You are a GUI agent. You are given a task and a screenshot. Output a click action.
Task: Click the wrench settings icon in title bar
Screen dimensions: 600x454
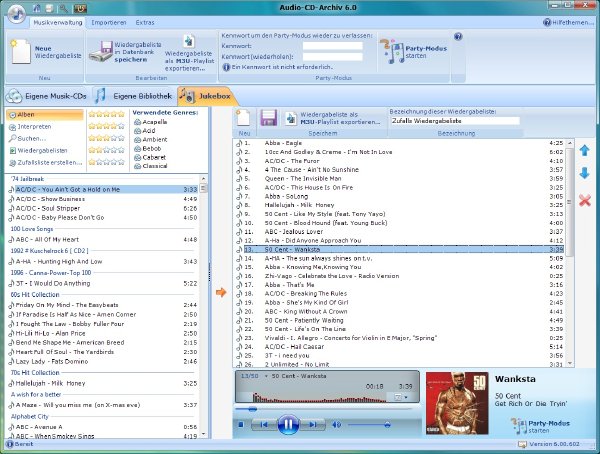(64, 8)
